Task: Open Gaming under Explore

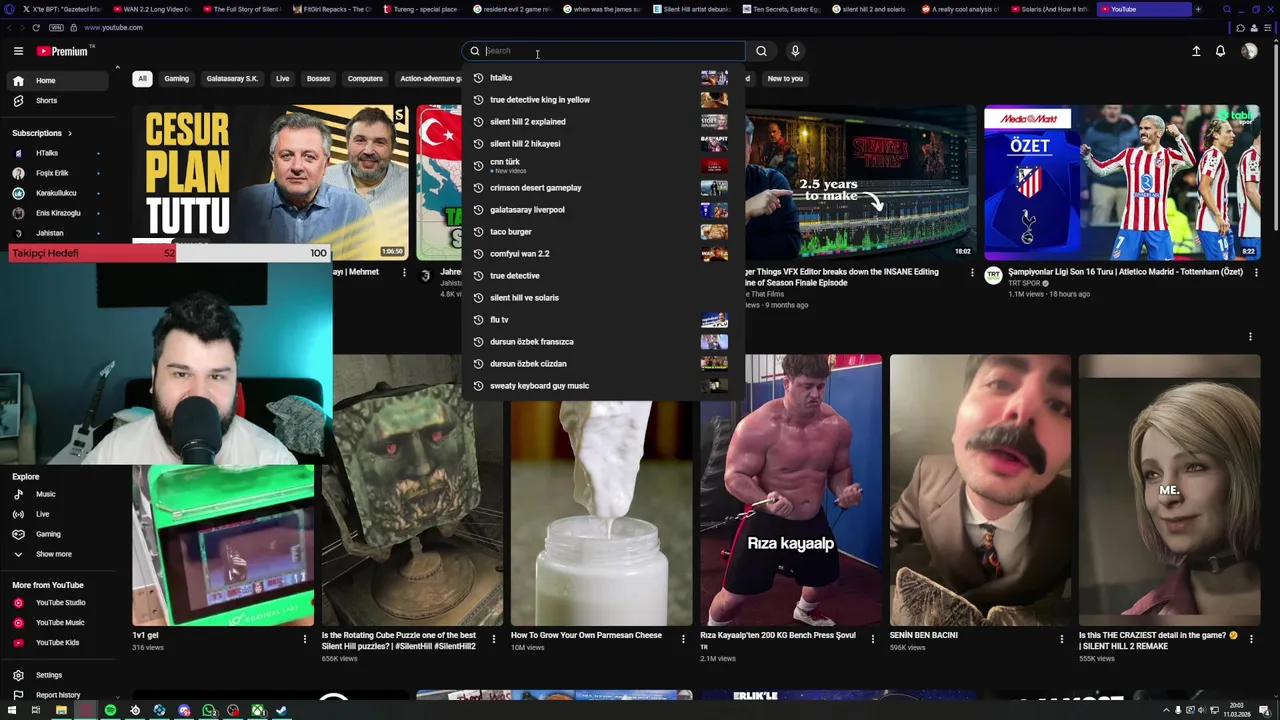Action: coord(56,534)
